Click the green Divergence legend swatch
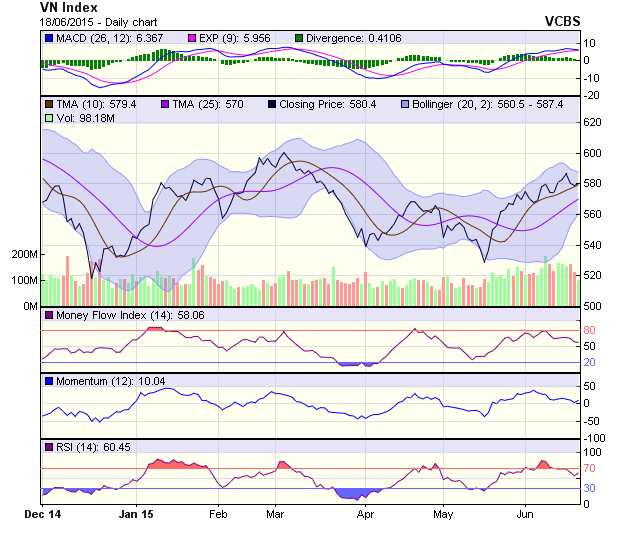The height and width of the screenshot is (535, 620). (299, 38)
